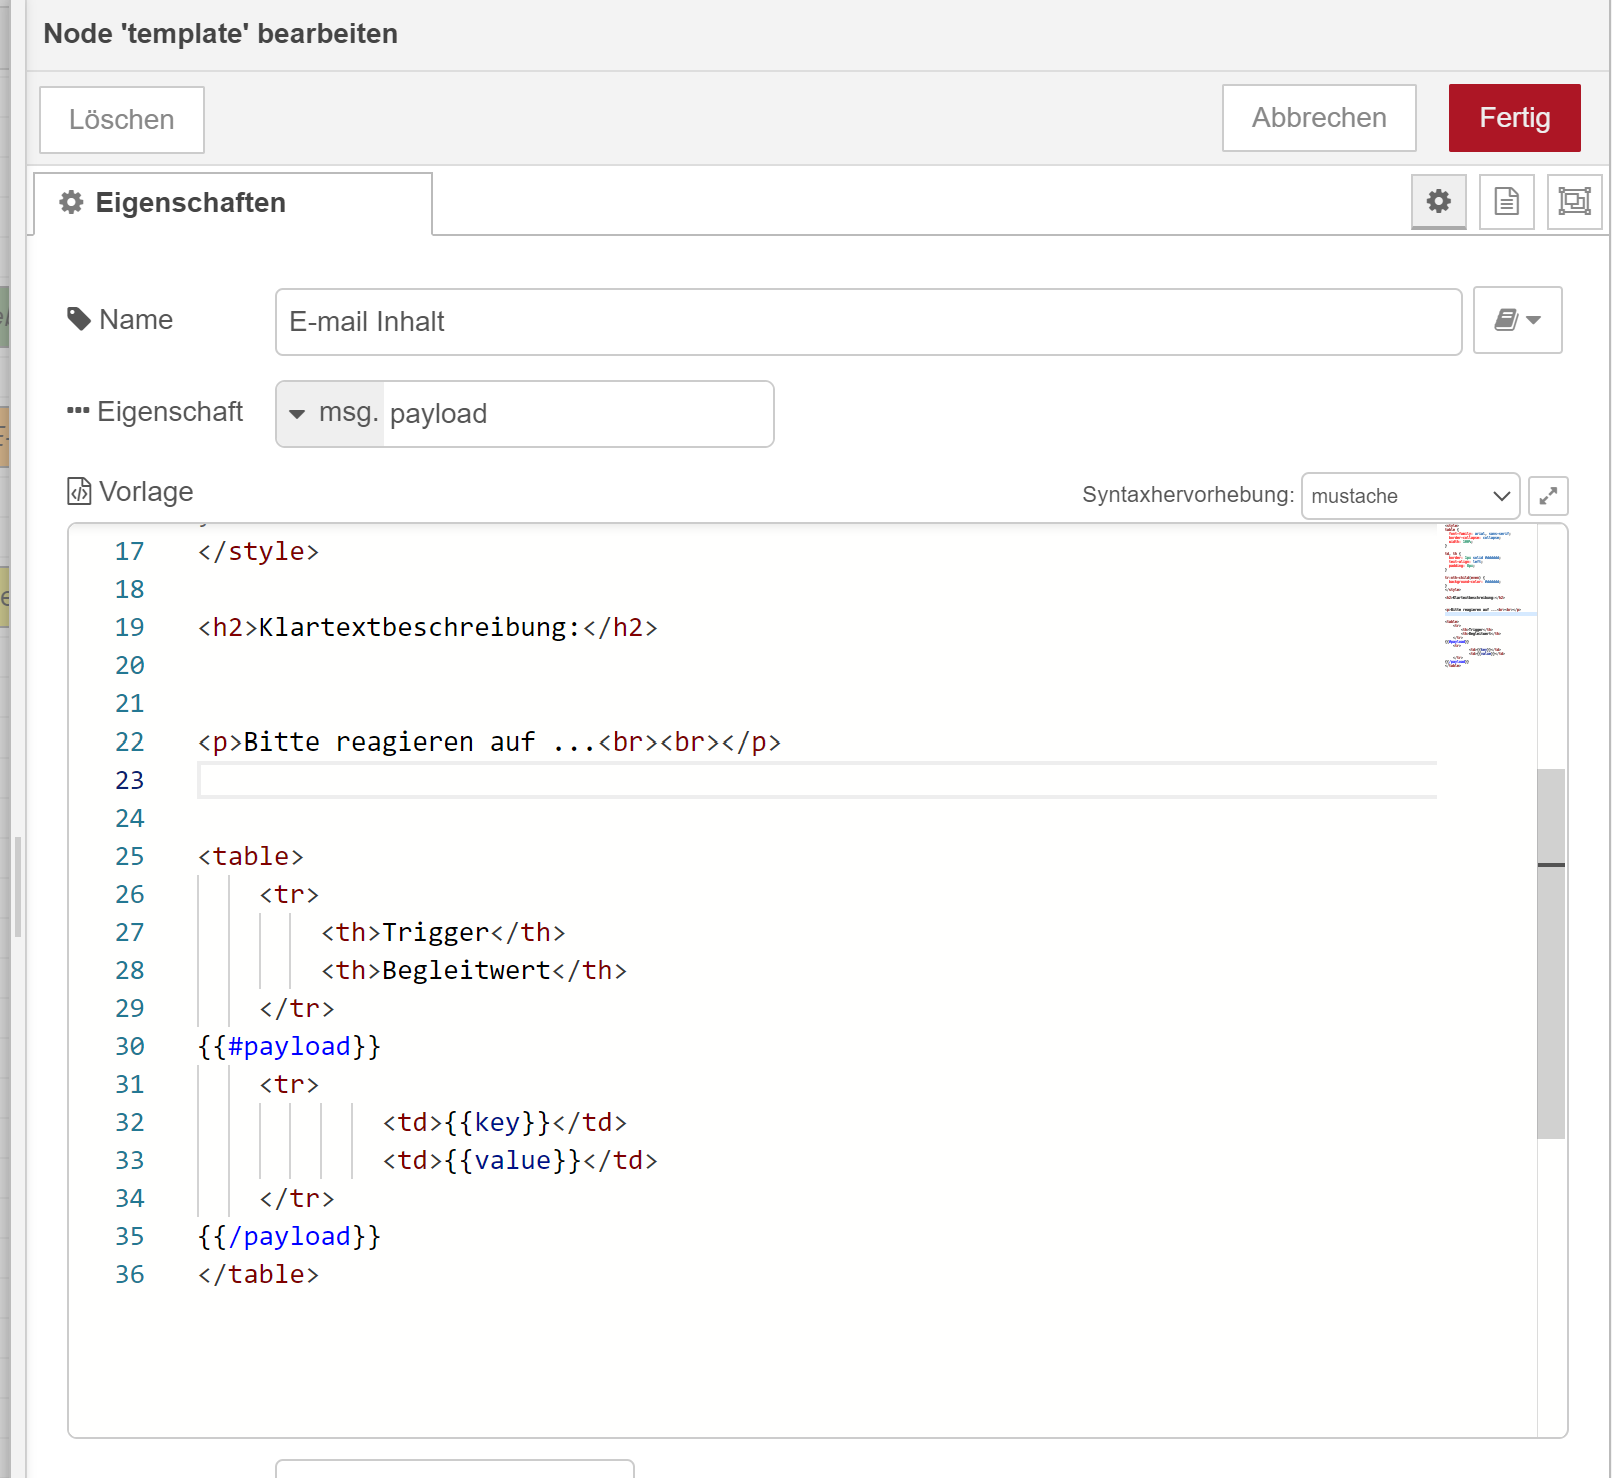Click line number 36 in gutter
The image size is (1612, 1478).
(129, 1274)
